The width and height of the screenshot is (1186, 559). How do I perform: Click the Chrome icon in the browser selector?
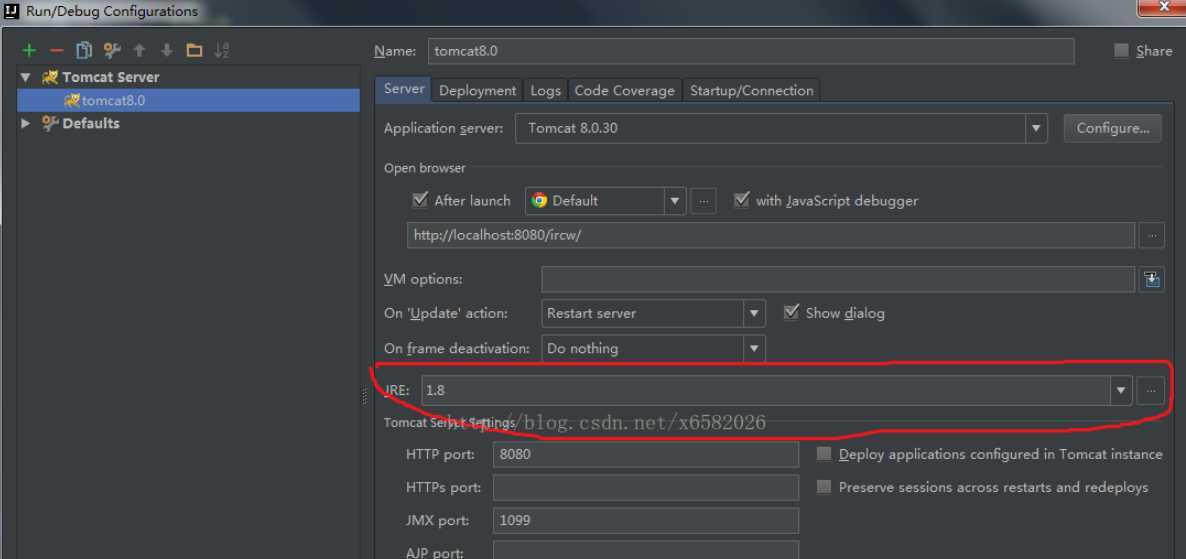[x=539, y=200]
